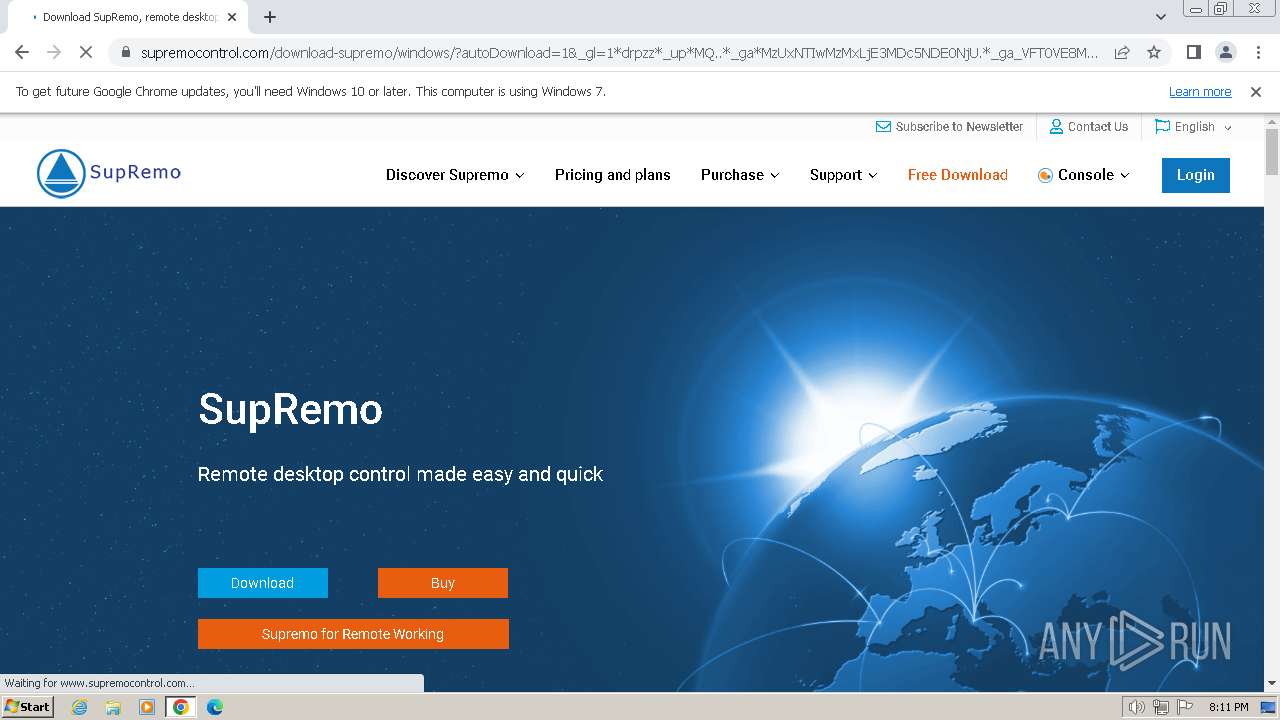Screen dimensions: 1280x720
Task: Open Pricing and plans page
Action: coord(613,175)
